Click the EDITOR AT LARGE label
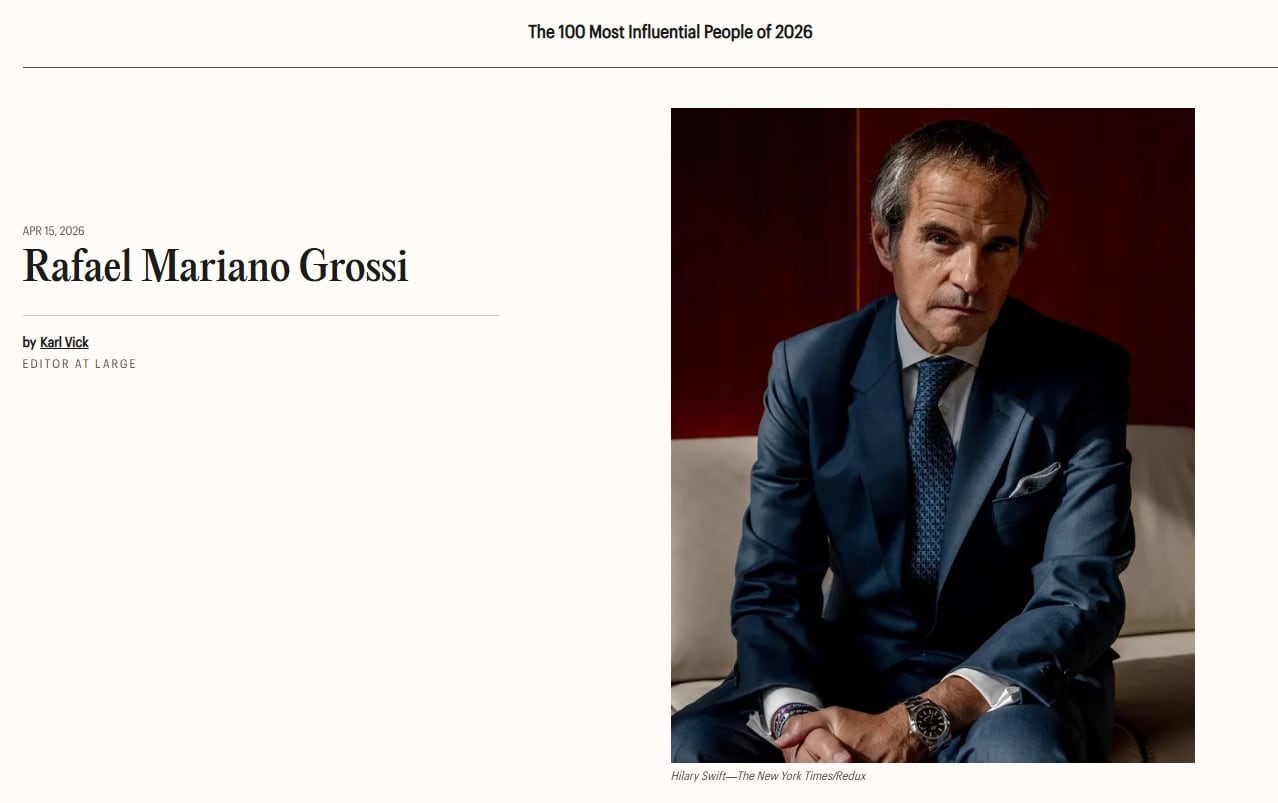 click(x=79, y=364)
